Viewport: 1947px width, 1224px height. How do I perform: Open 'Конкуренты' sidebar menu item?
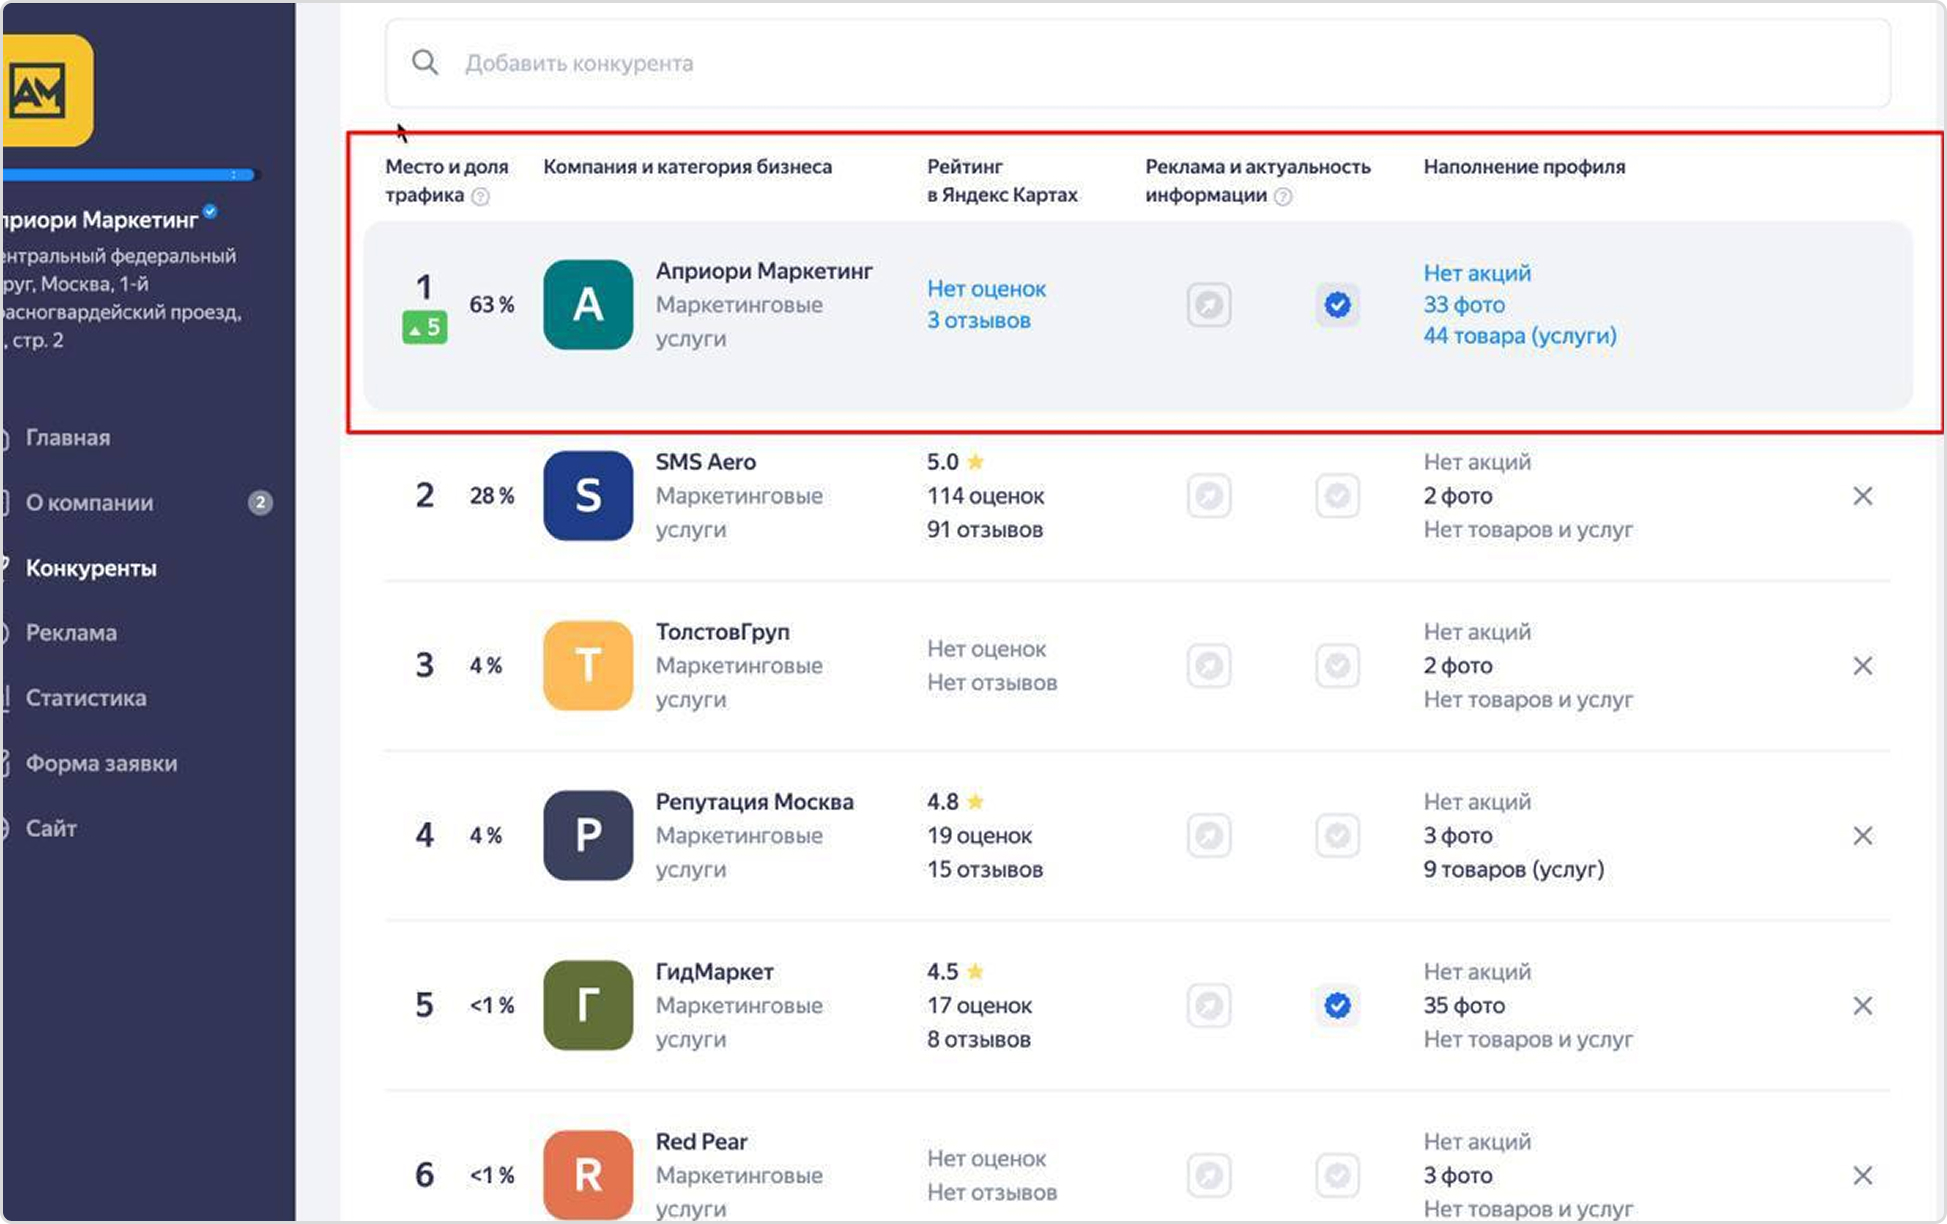[x=91, y=568]
